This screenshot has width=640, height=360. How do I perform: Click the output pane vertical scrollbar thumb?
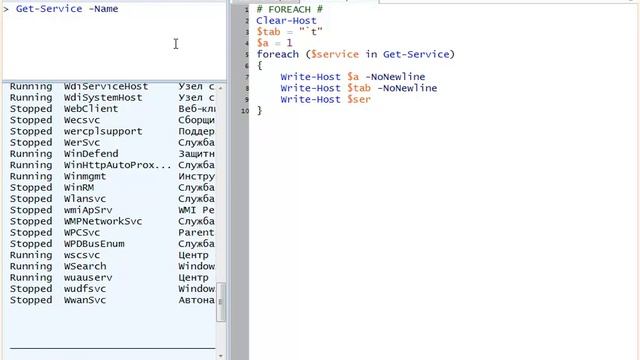[220, 302]
